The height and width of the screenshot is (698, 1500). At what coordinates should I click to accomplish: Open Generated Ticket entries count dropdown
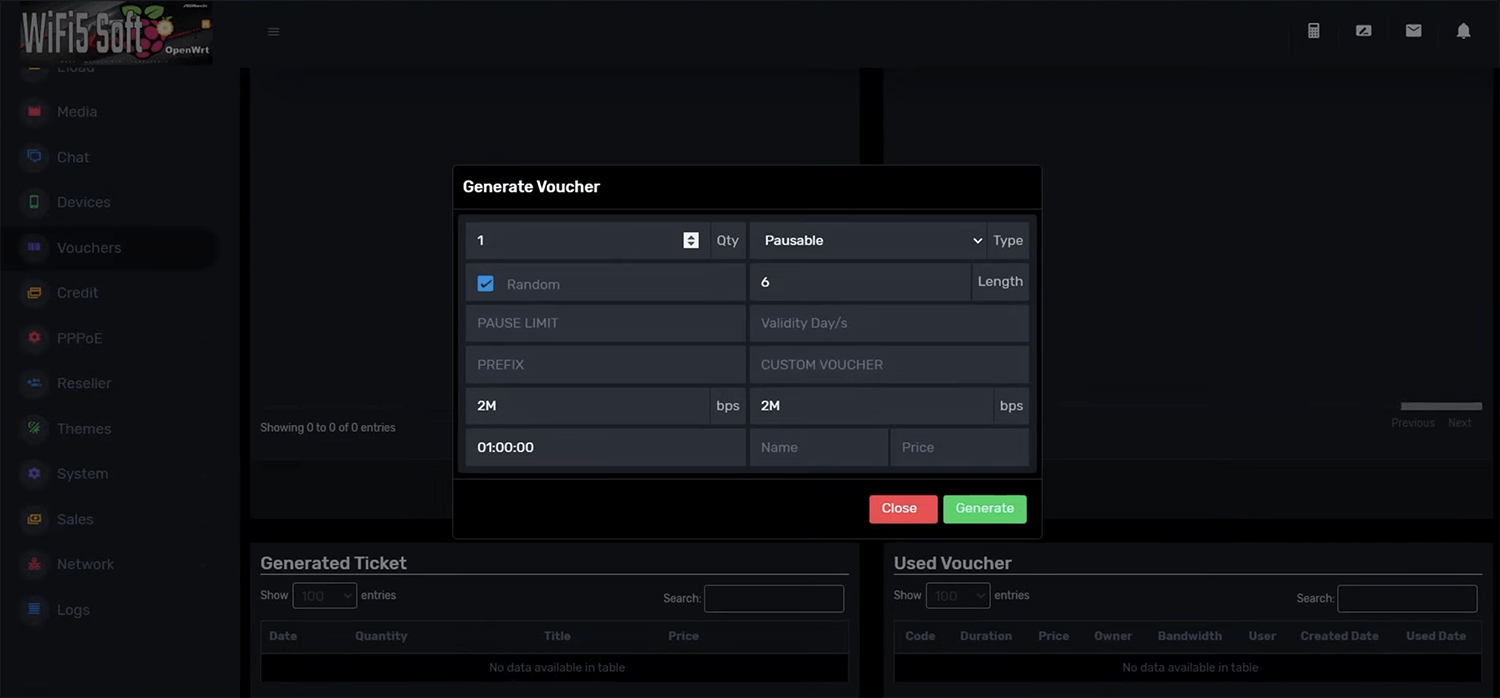click(324, 596)
